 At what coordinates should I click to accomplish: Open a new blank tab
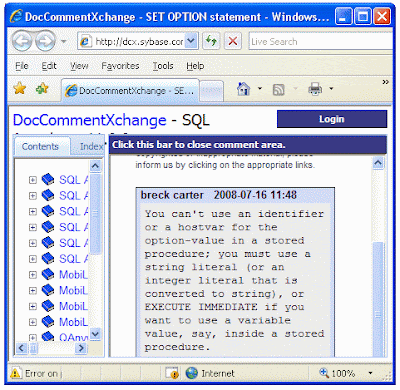pos(211,90)
